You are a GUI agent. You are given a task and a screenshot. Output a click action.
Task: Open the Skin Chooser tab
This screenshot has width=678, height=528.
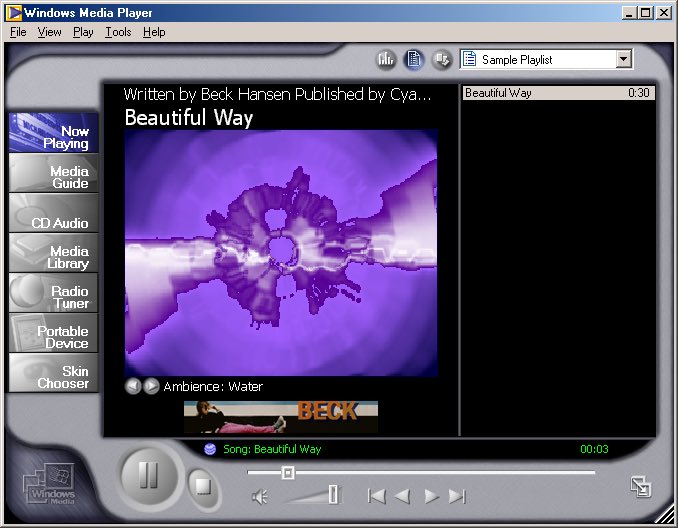click(x=53, y=373)
